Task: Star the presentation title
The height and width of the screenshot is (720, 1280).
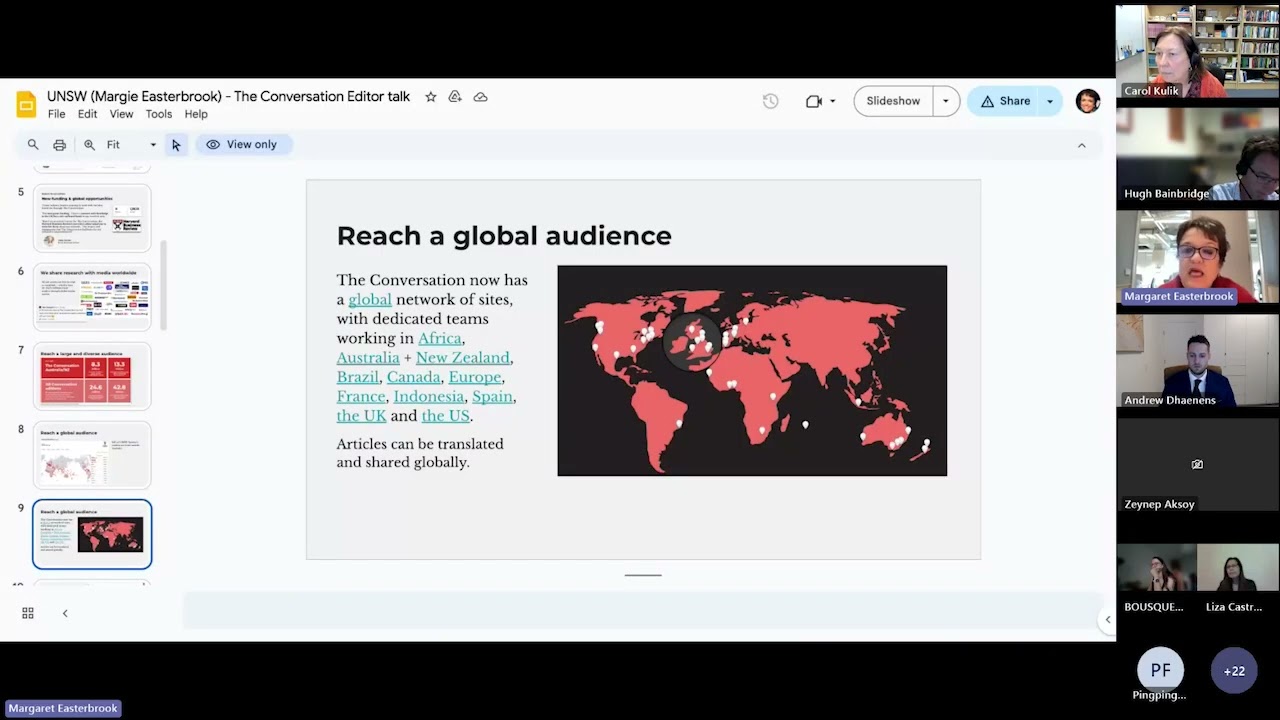Action: point(431,97)
